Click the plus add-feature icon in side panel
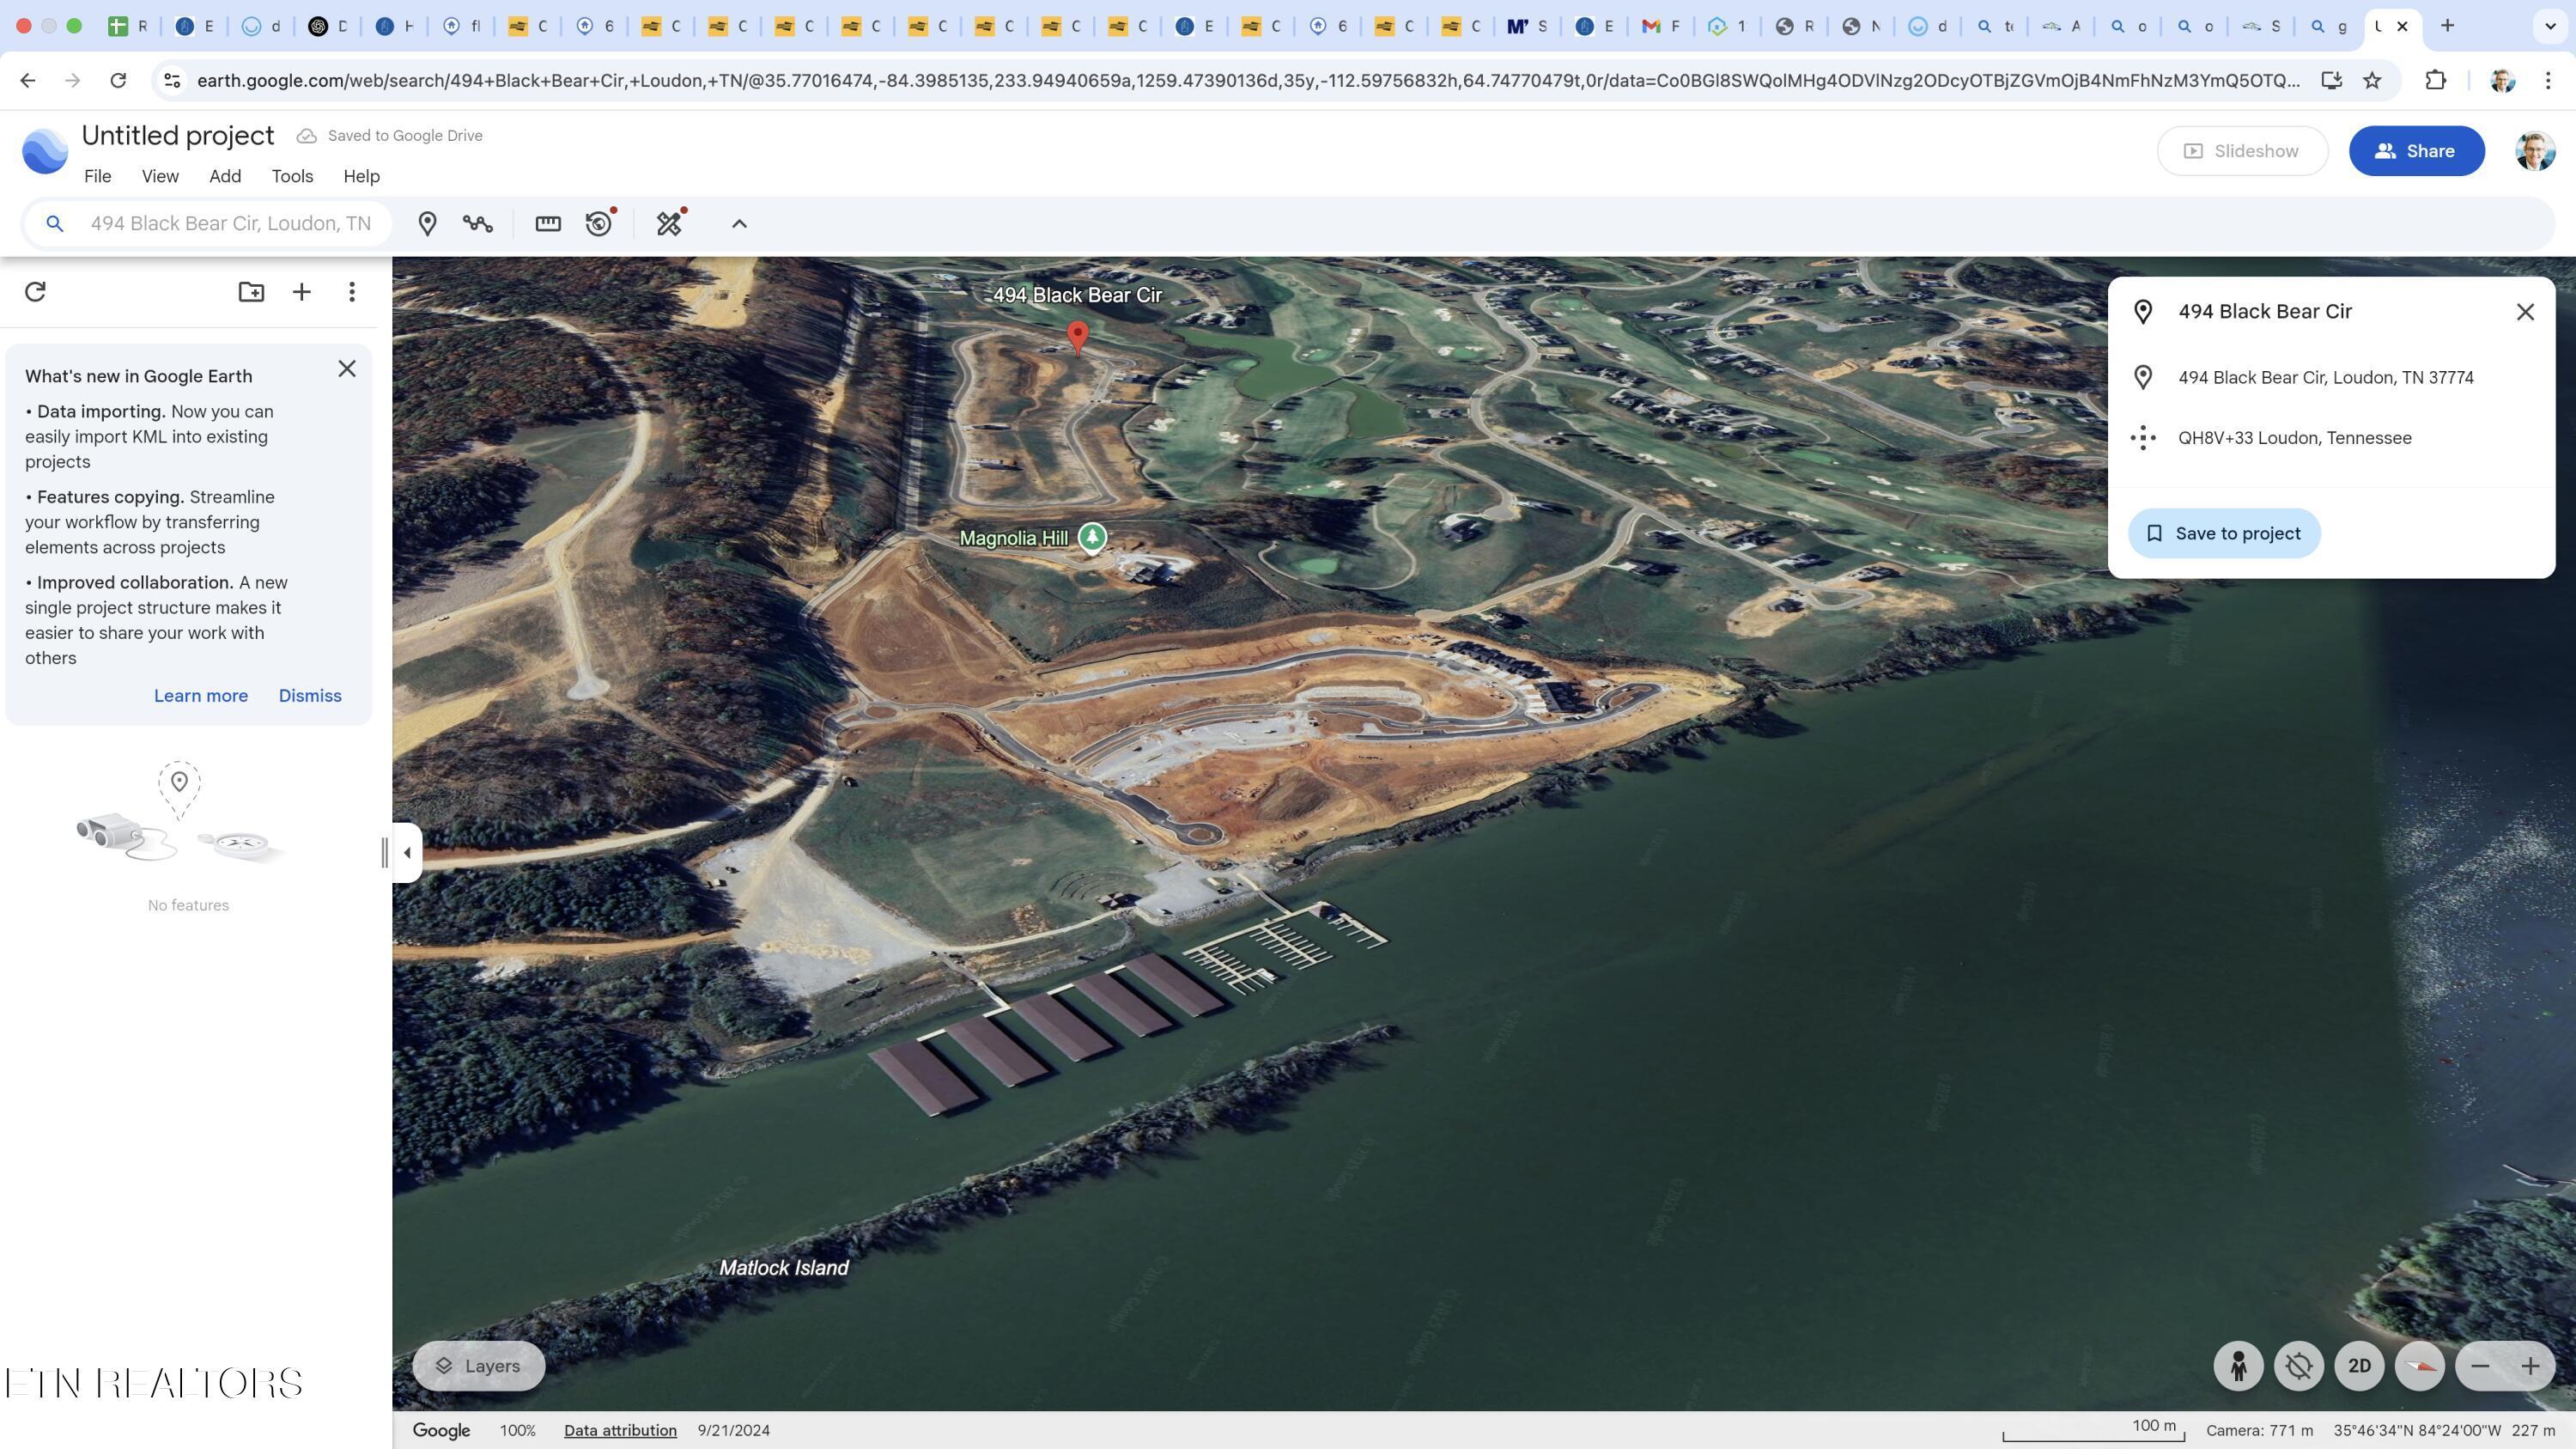 (x=301, y=292)
